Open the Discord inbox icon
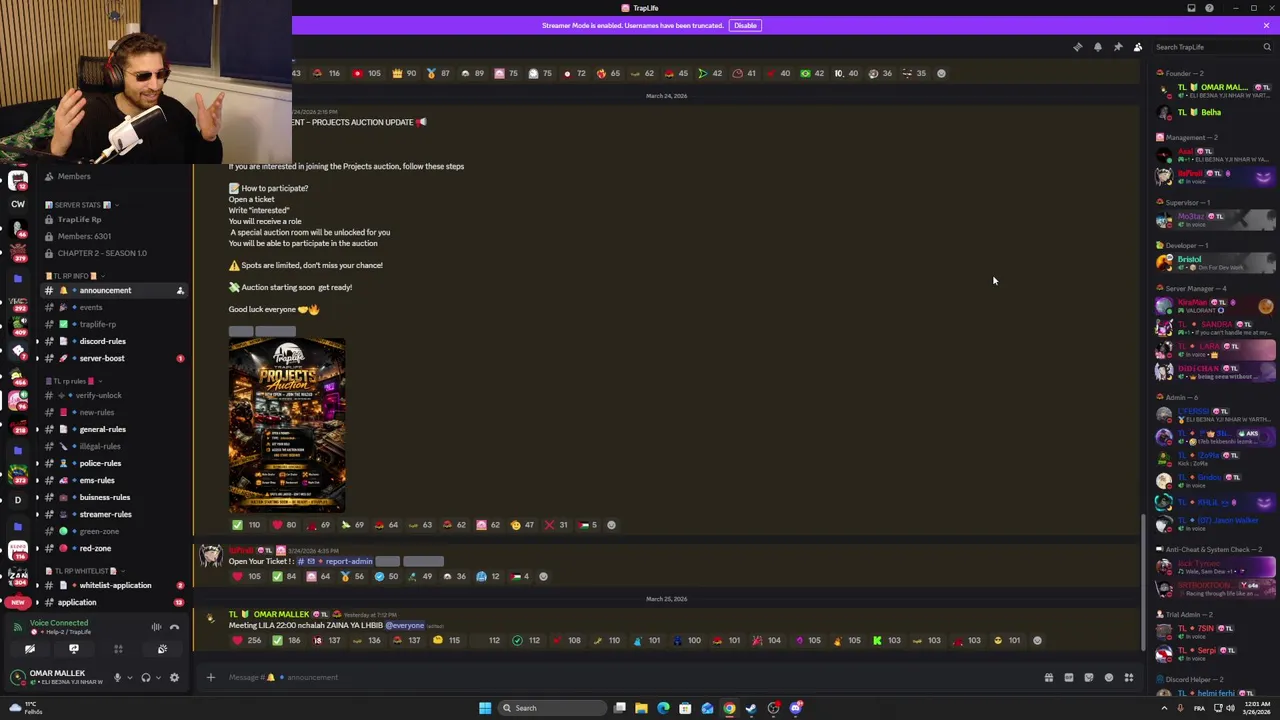 click(1191, 8)
